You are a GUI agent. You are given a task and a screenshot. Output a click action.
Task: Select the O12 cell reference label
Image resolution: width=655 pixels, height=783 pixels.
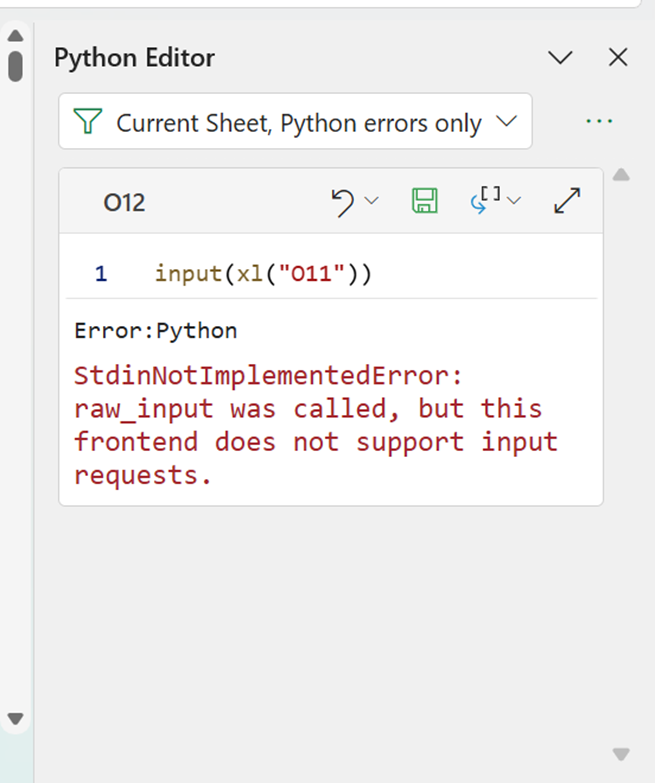click(124, 203)
